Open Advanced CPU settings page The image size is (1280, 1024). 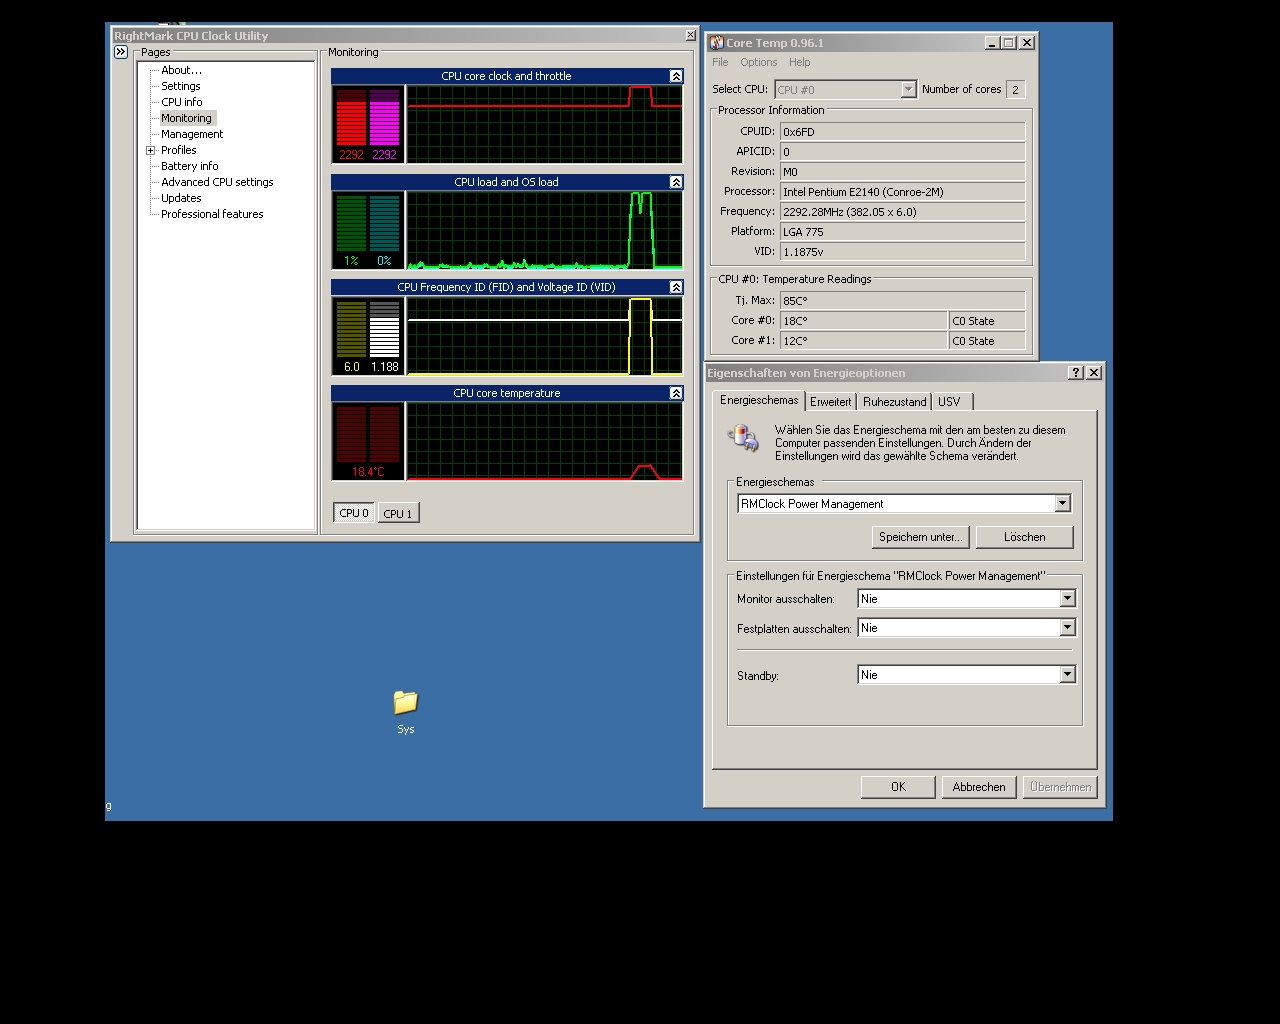pyautogui.click(x=217, y=182)
